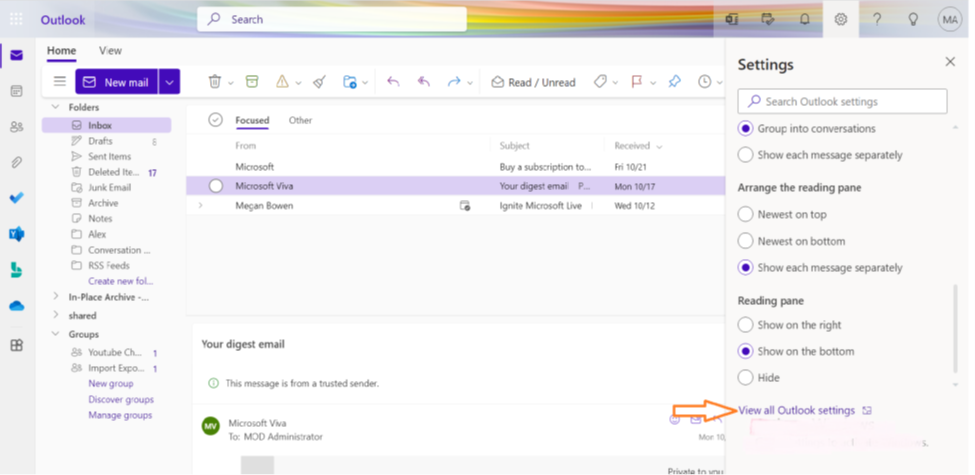The height and width of the screenshot is (475, 975).
Task: Click the Report warning icon in toolbar
Action: [x=282, y=81]
